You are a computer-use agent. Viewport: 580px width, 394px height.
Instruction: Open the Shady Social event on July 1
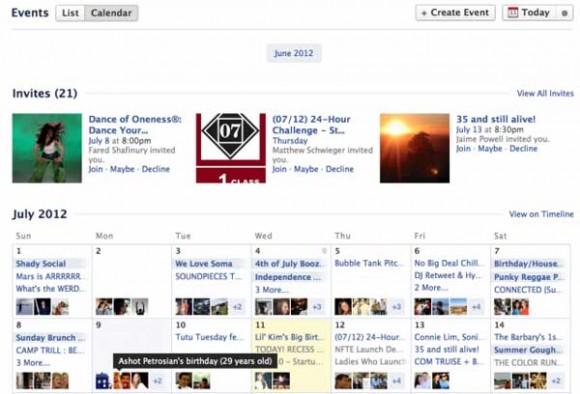(41, 264)
